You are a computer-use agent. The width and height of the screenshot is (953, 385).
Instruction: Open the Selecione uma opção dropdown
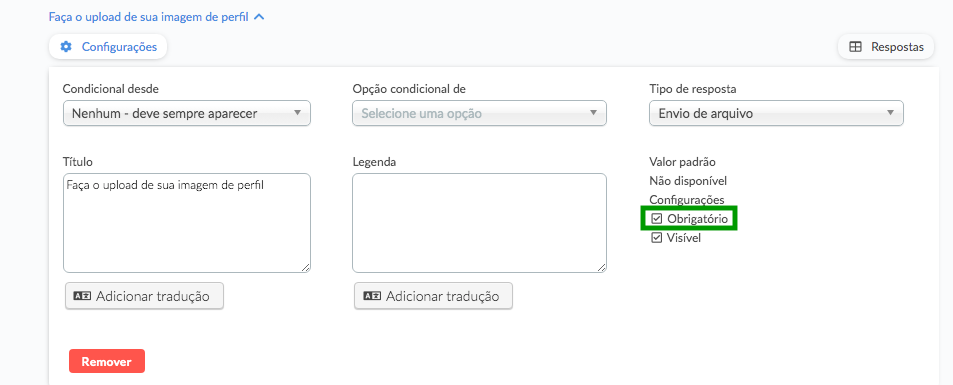pyautogui.click(x=480, y=113)
